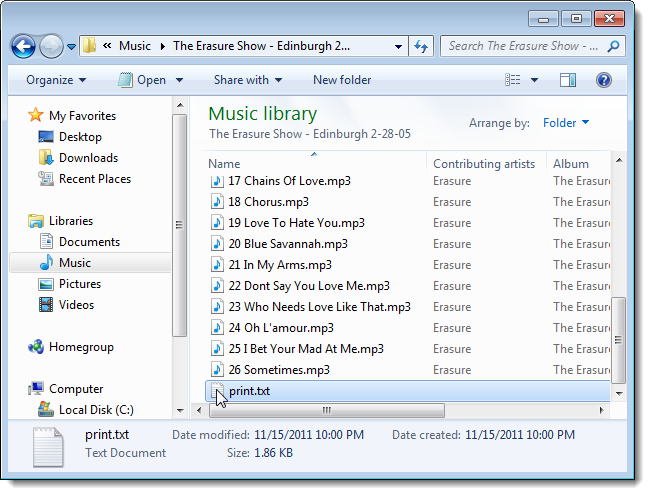
Task: Click navigation pane scroll down arrow
Action: (x=180, y=411)
